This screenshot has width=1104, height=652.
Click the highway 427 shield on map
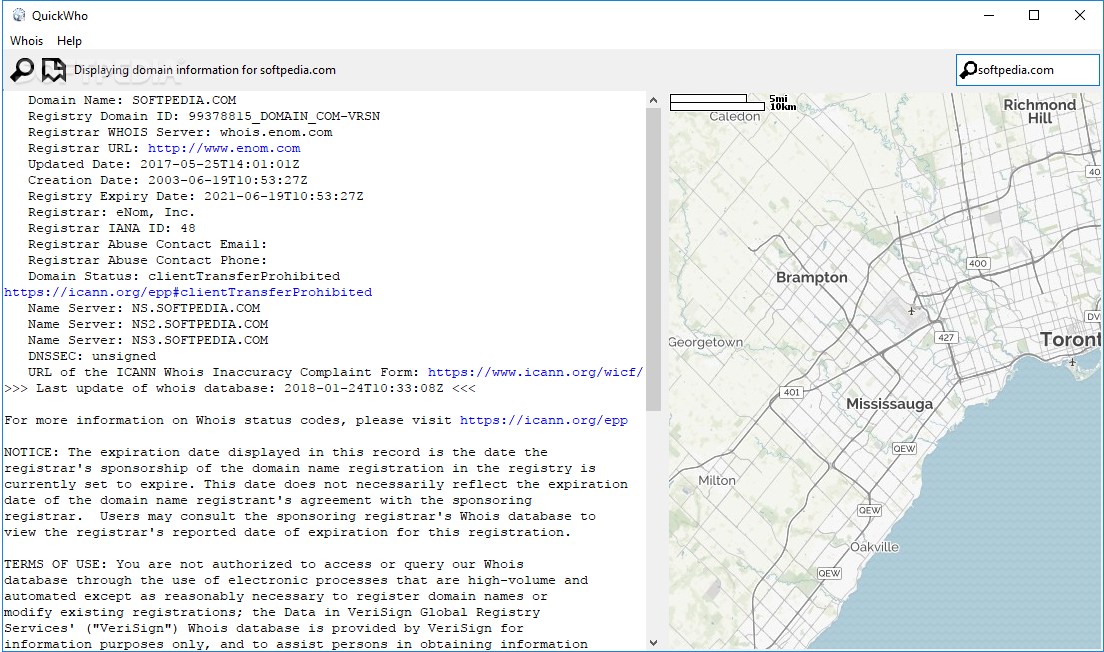pyautogui.click(x=946, y=337)
